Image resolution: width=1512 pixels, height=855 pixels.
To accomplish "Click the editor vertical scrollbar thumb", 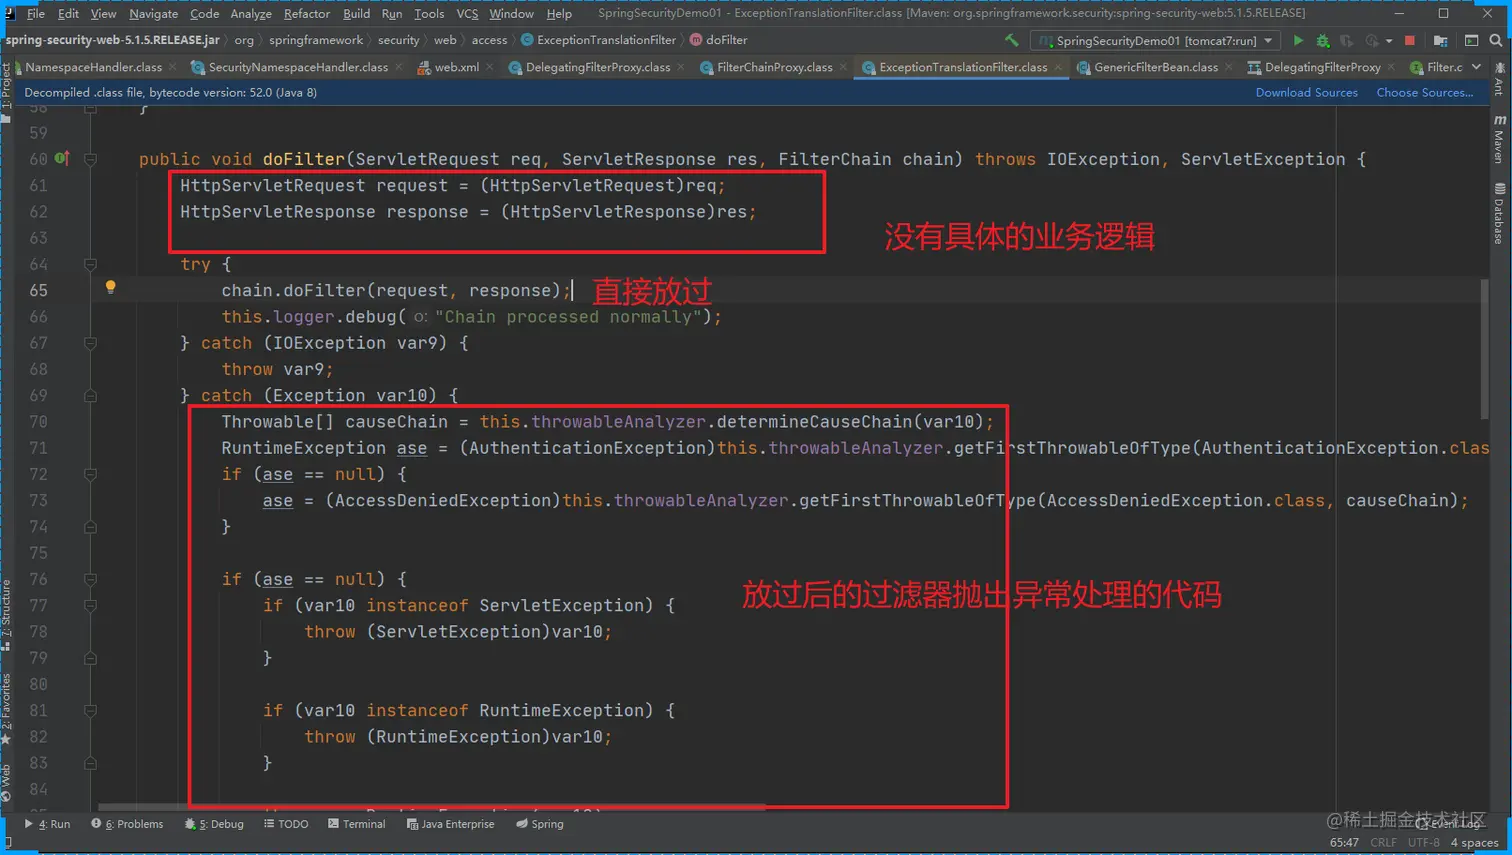I will [1484, 349].
